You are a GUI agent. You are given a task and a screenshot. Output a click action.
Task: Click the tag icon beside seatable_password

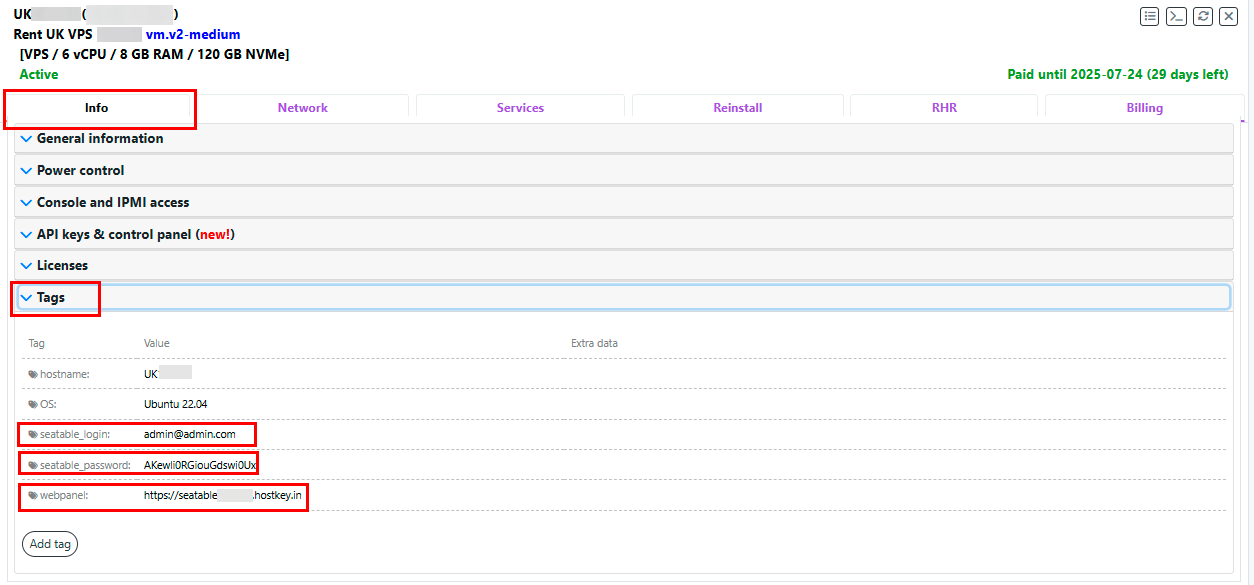pyautogui.click(x=33, y=465)
